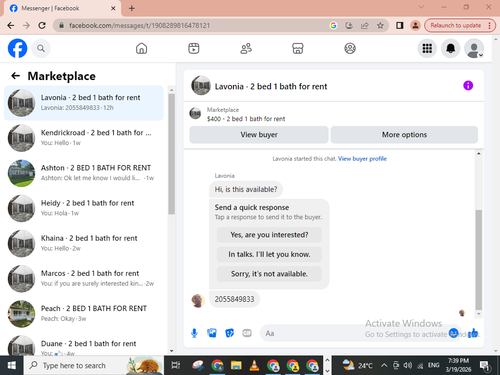Send a thumbs-up like
The height and width of the screenshot is (375, 500).
click(x=473, y=333)
